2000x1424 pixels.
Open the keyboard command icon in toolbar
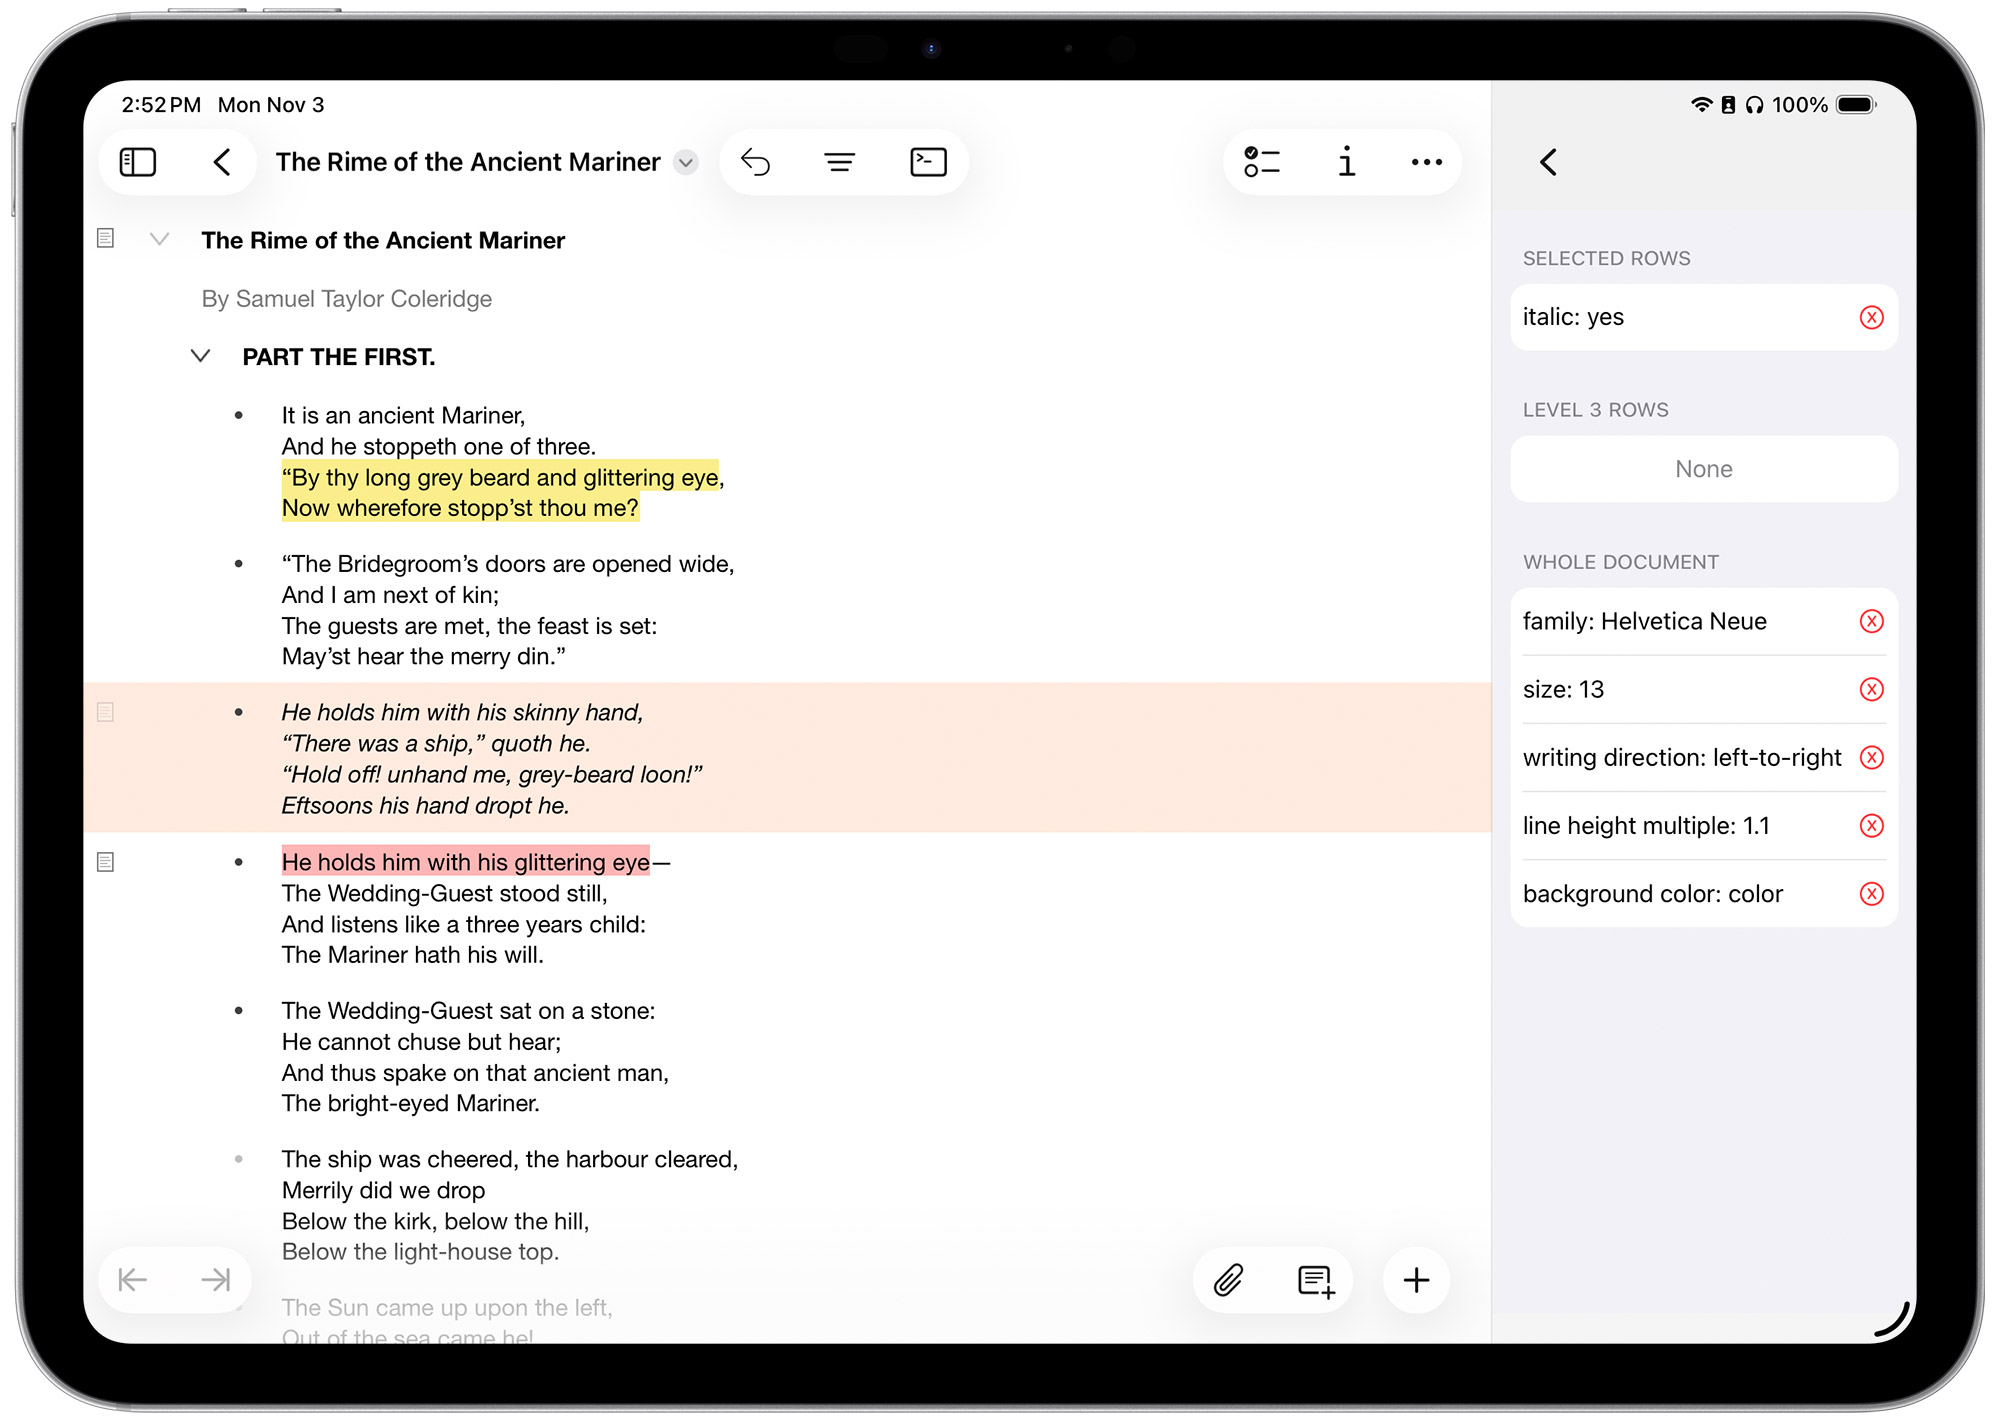[x=927, y=161]
